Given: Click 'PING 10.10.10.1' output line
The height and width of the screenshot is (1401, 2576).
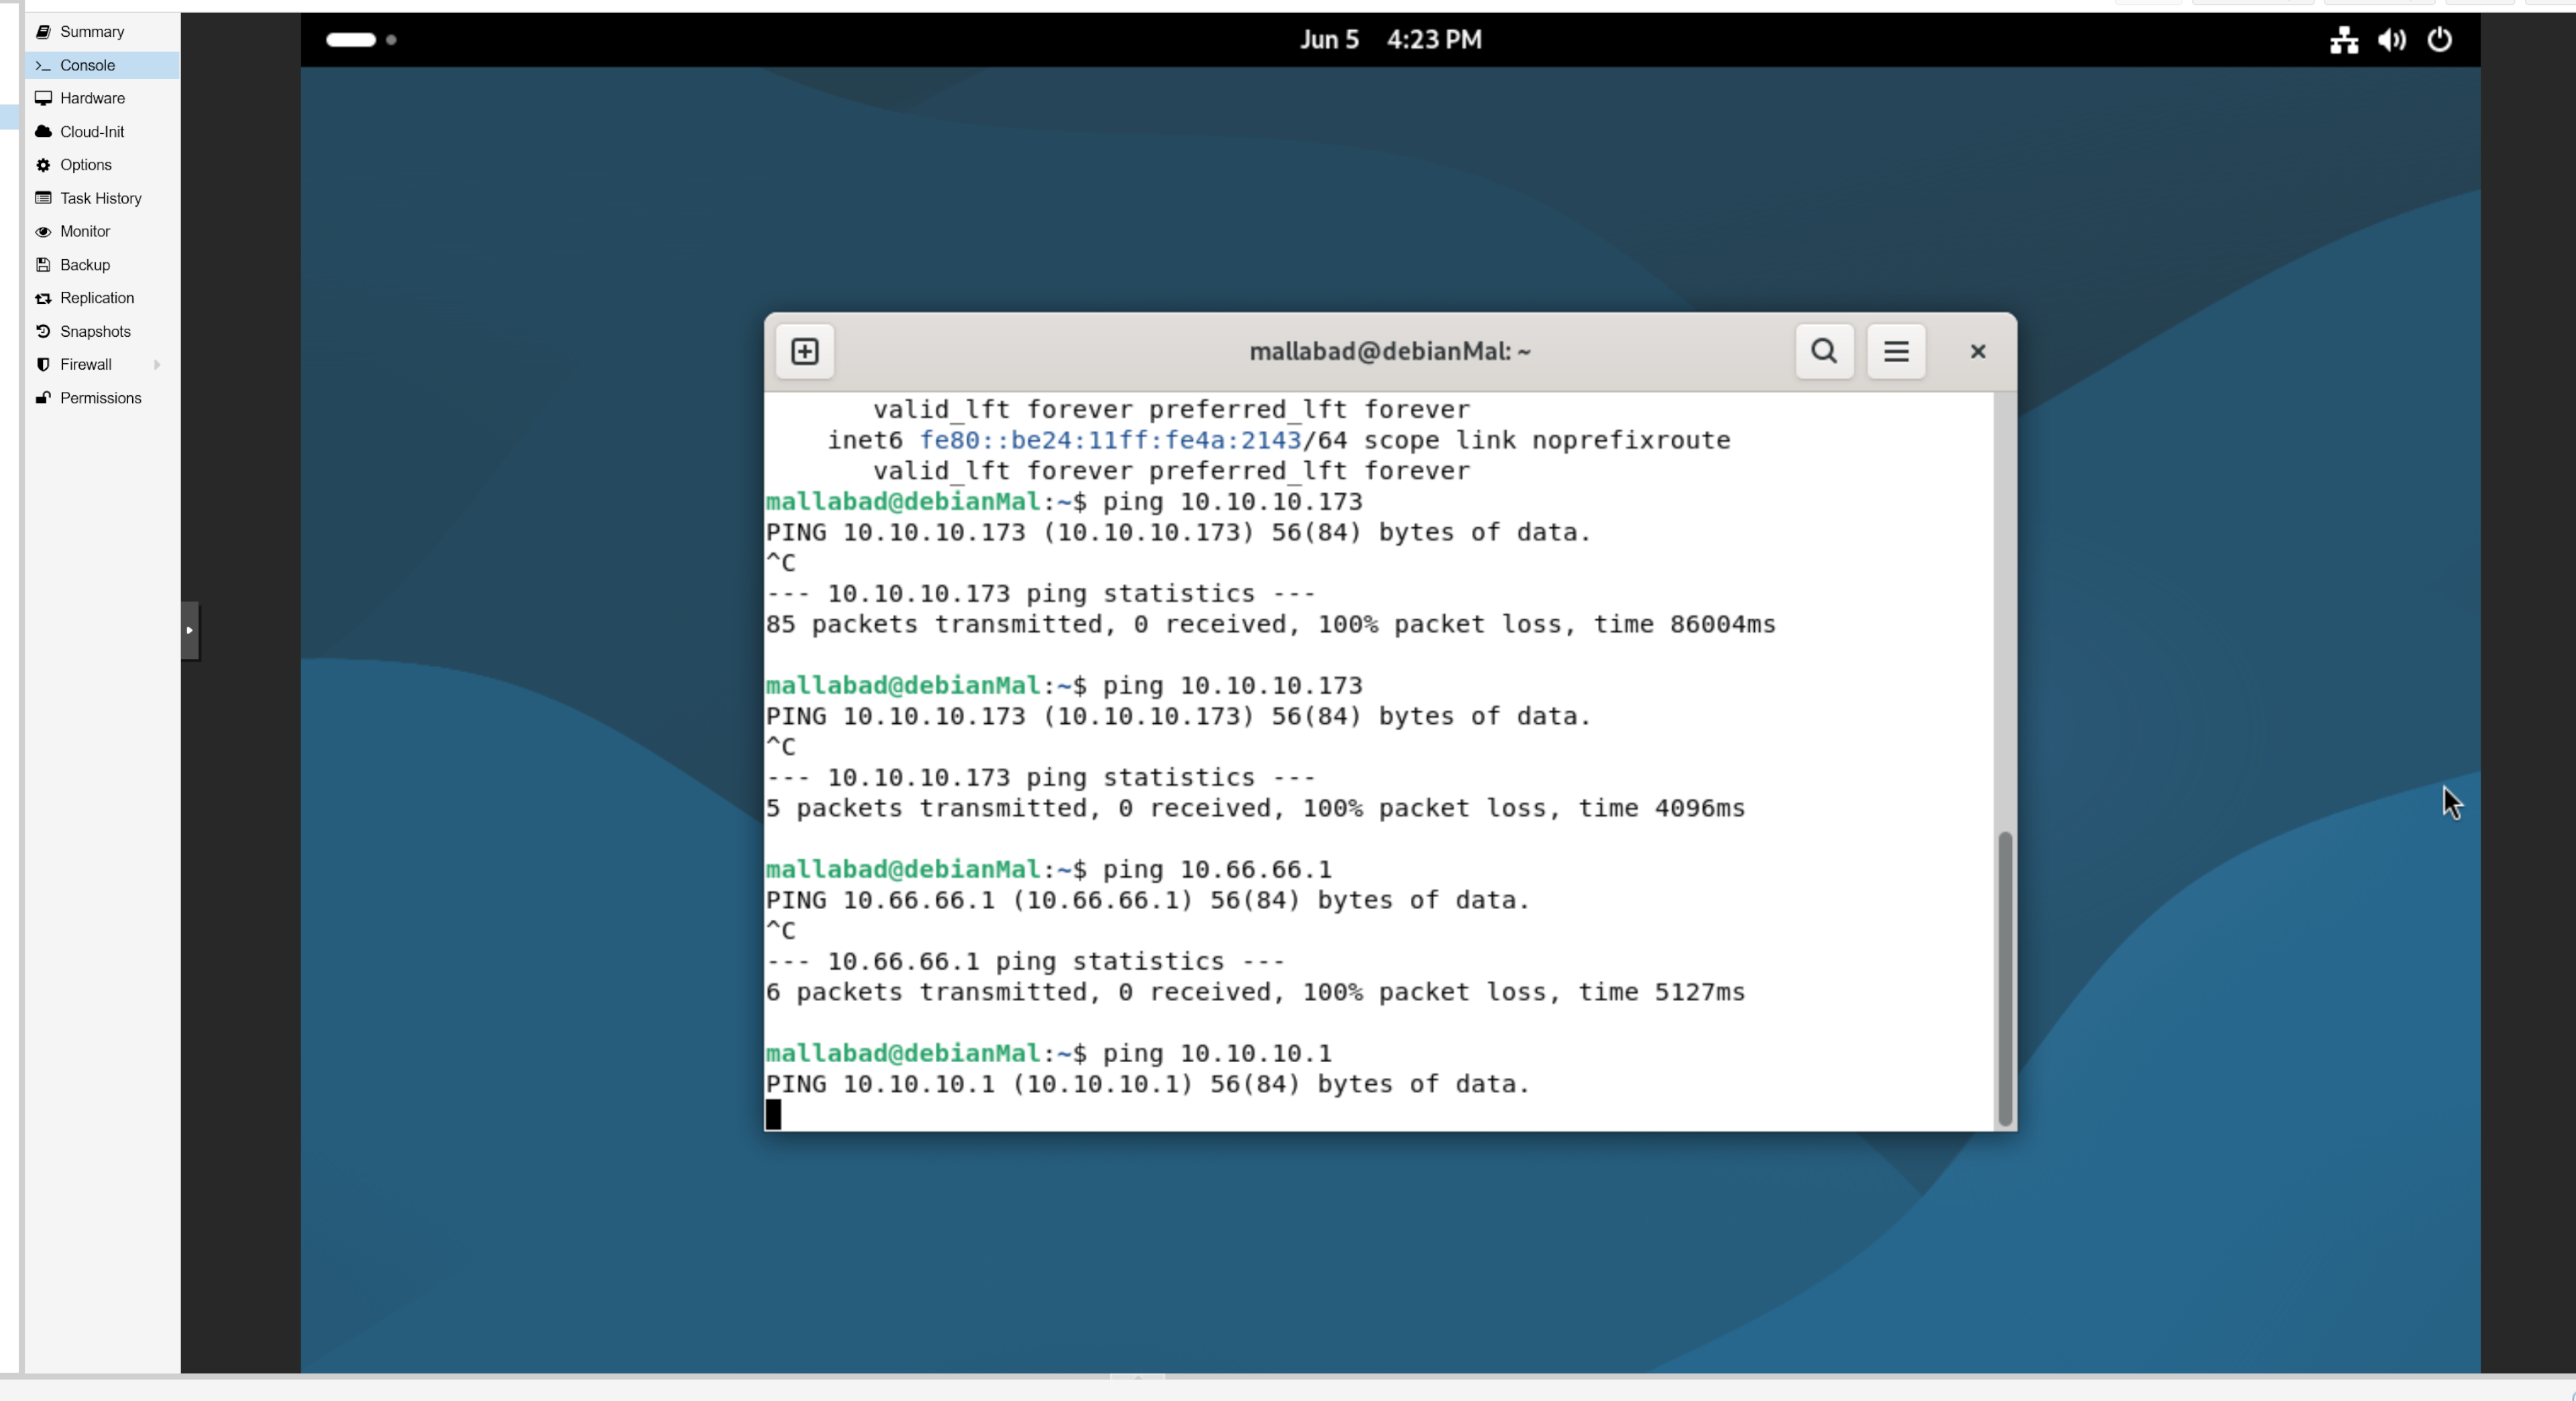Looking at the screenshot, I should 1148,1084.
